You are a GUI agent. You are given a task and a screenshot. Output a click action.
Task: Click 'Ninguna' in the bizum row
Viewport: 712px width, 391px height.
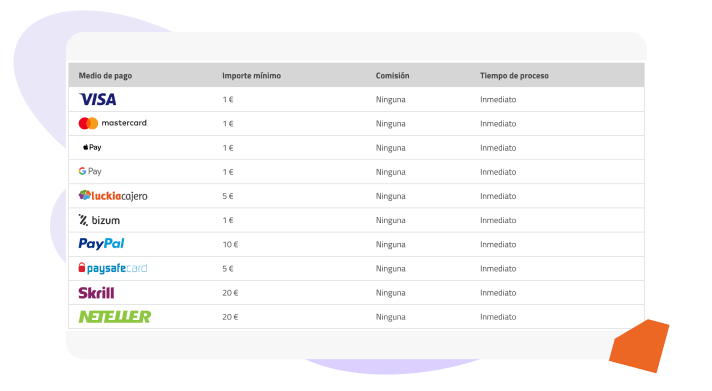(391, 220)
